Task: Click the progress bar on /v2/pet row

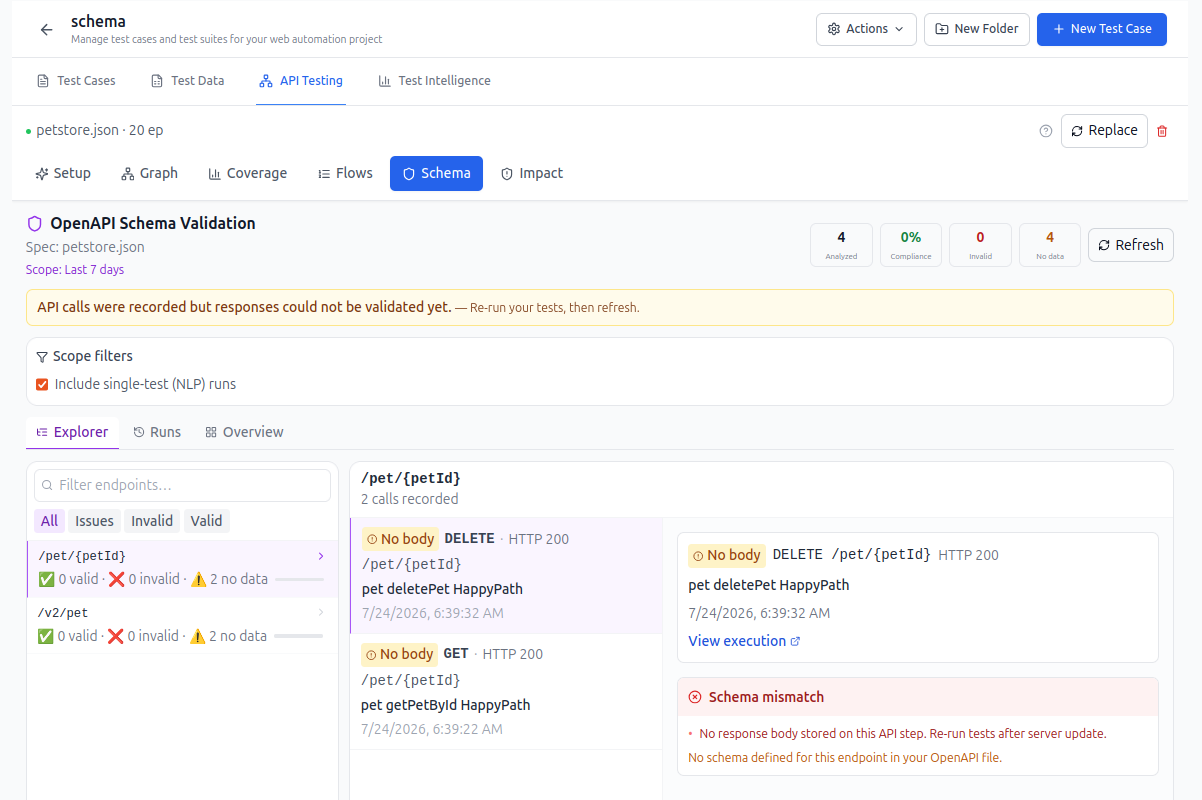Action: pyautogui.click(x=299, y=636)
